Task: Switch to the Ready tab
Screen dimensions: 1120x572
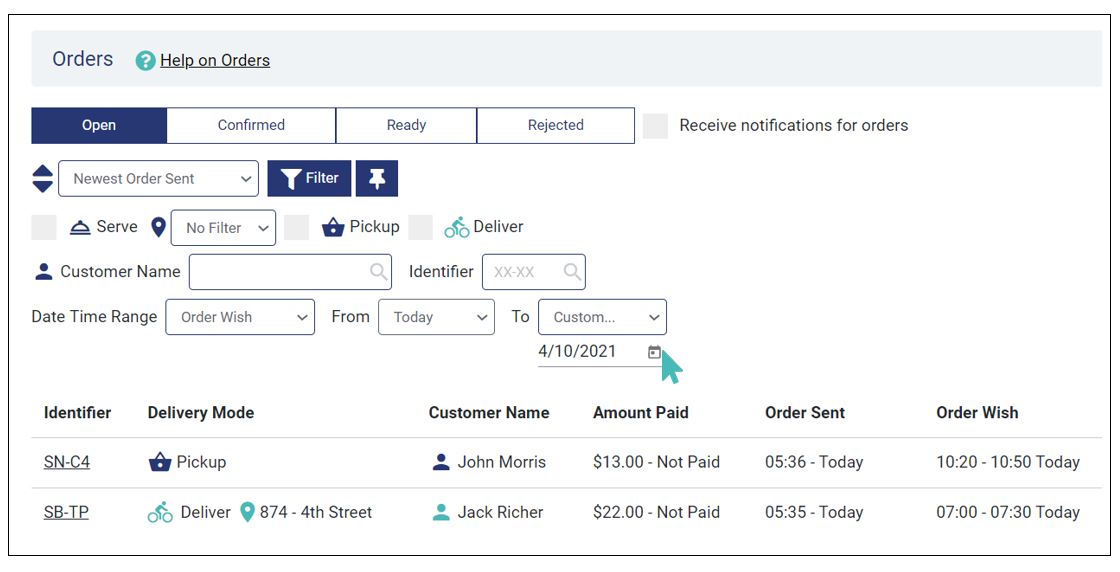Action: [x=406, y=126]
